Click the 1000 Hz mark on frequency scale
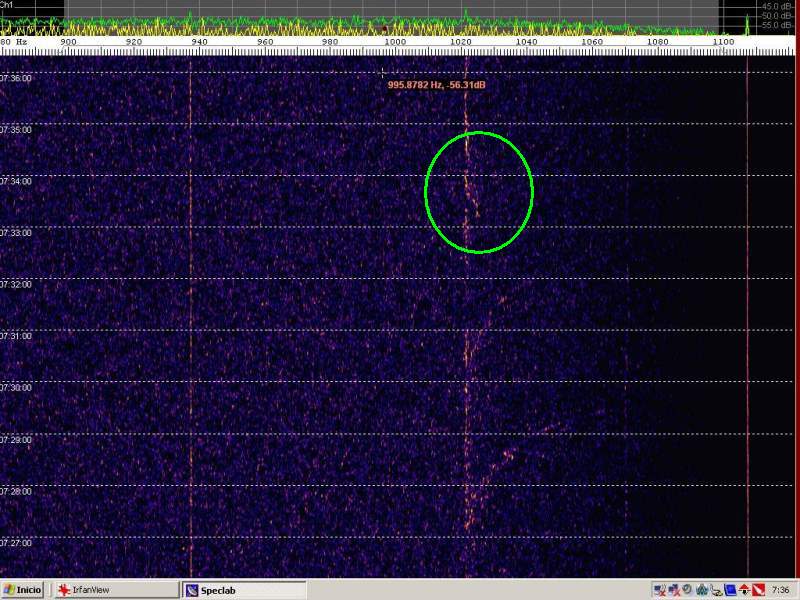800x600 pixels. pyautogui.click(x=395, y=42)
